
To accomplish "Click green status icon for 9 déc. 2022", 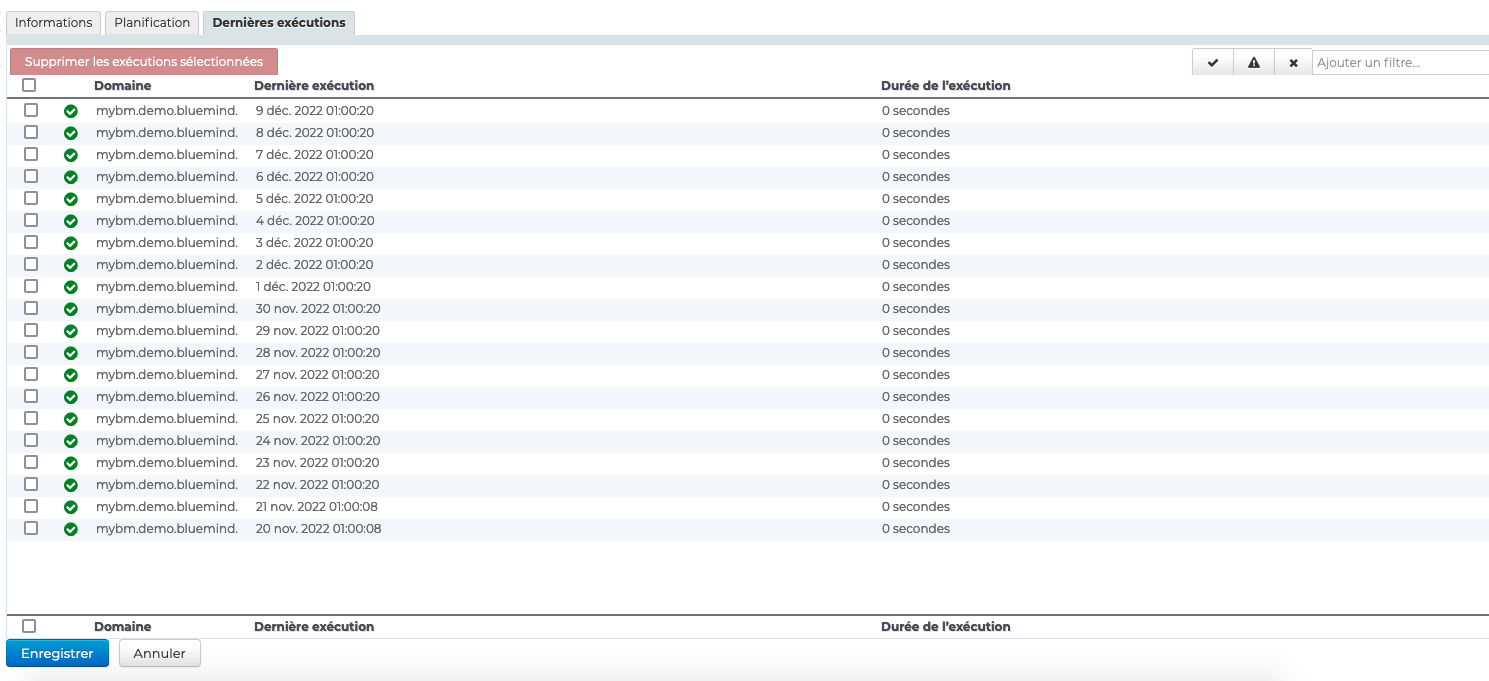I will [71, 111].
